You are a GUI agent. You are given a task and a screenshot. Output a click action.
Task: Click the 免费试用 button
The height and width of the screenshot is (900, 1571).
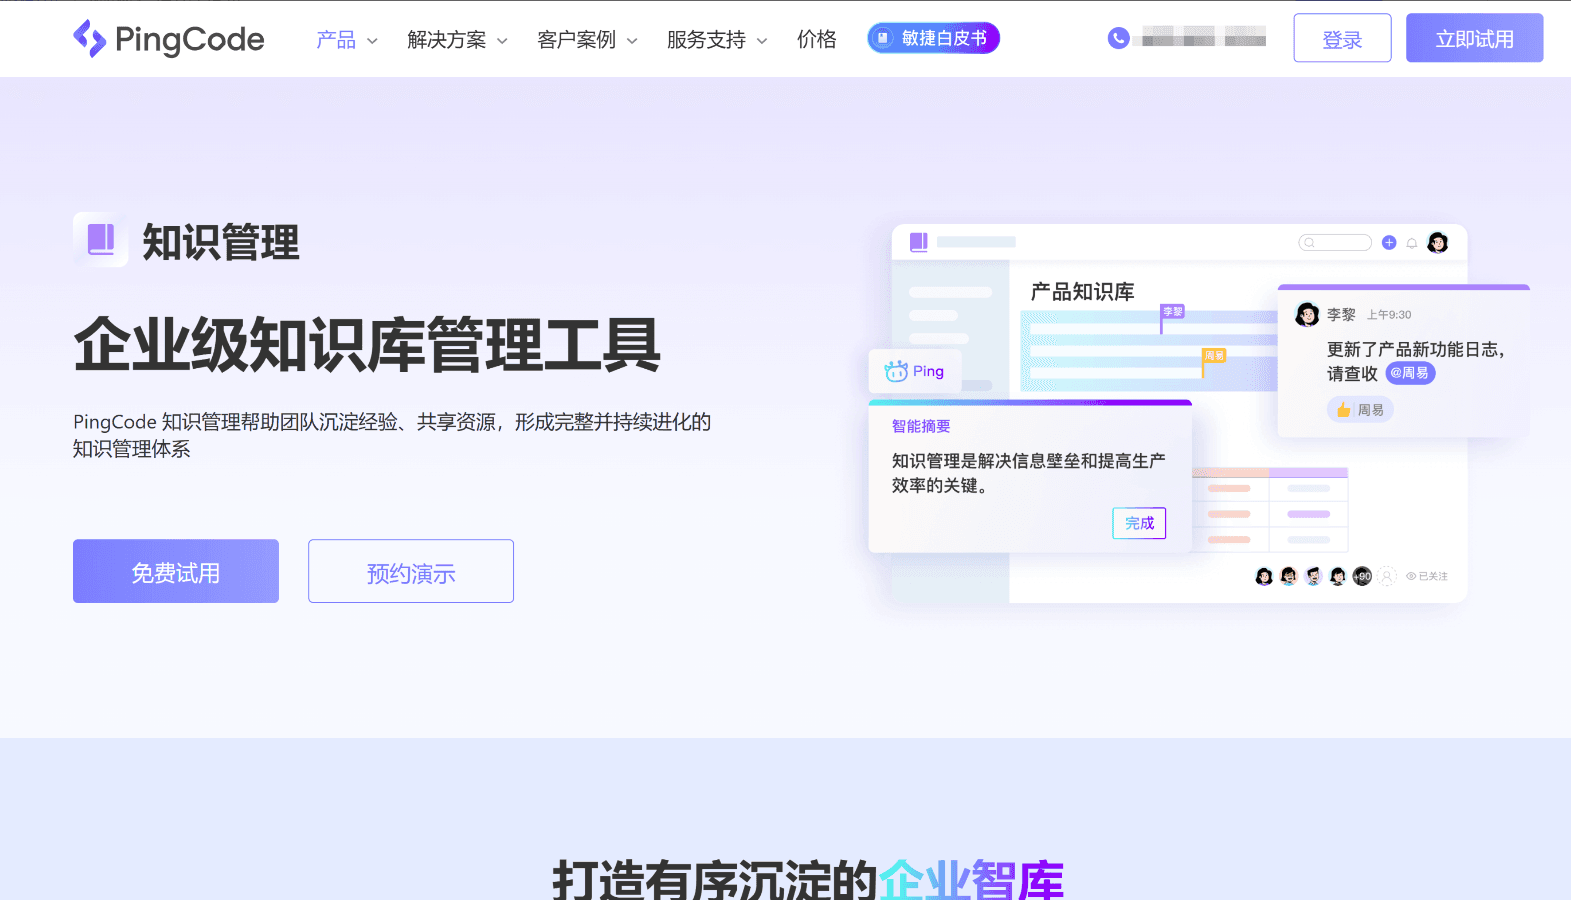176,571
